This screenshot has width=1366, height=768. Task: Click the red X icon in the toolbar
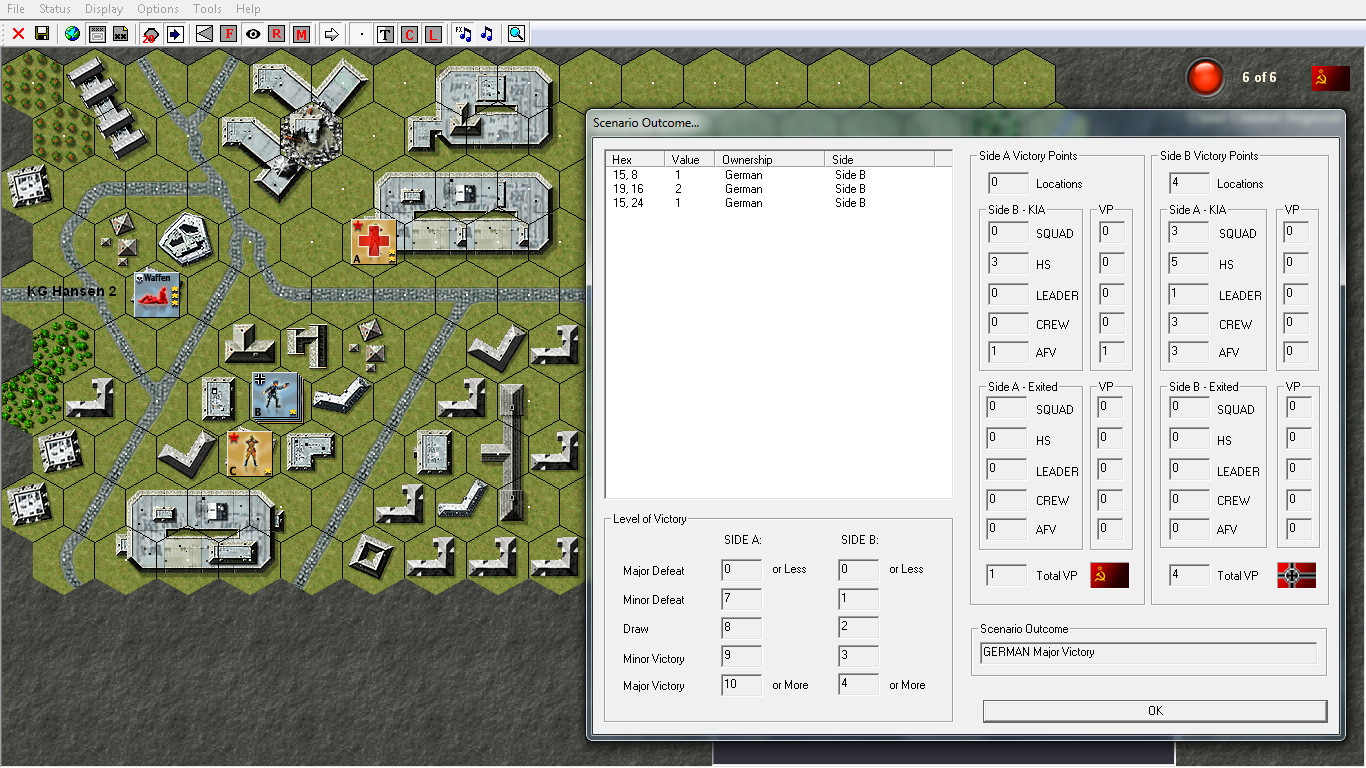(18, 34)
